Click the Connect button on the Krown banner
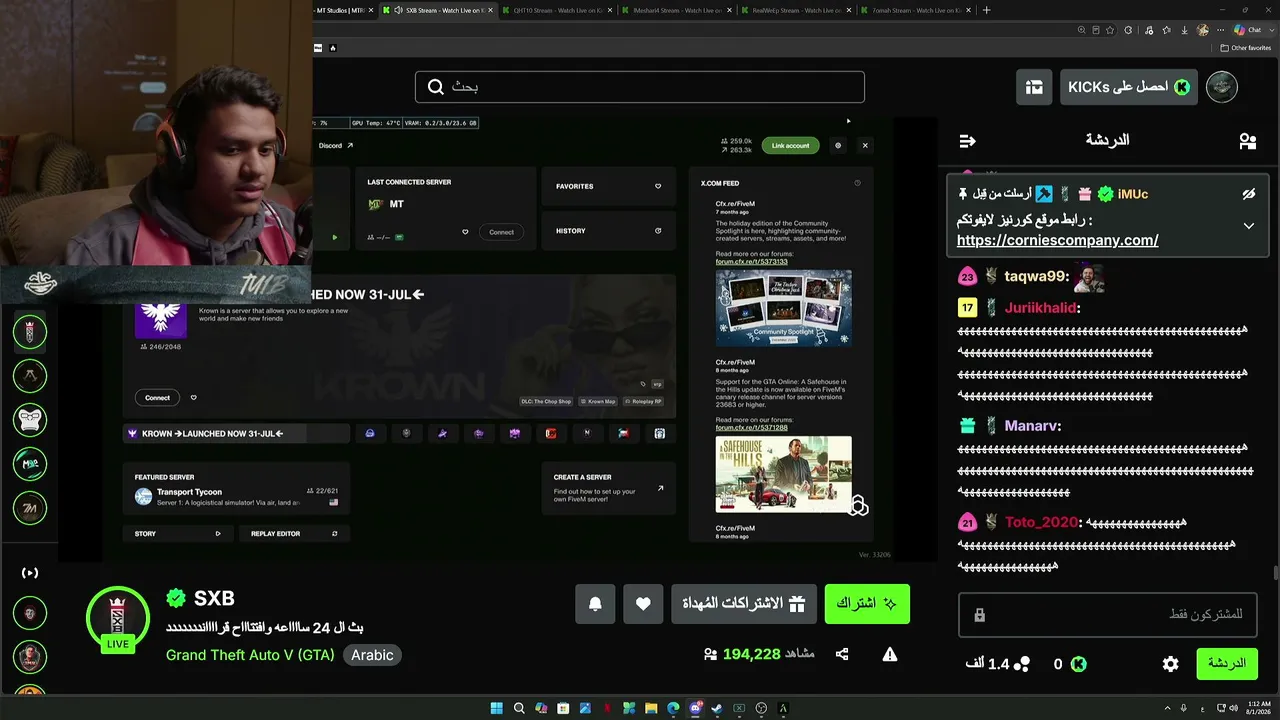 (x=157, y=398)
